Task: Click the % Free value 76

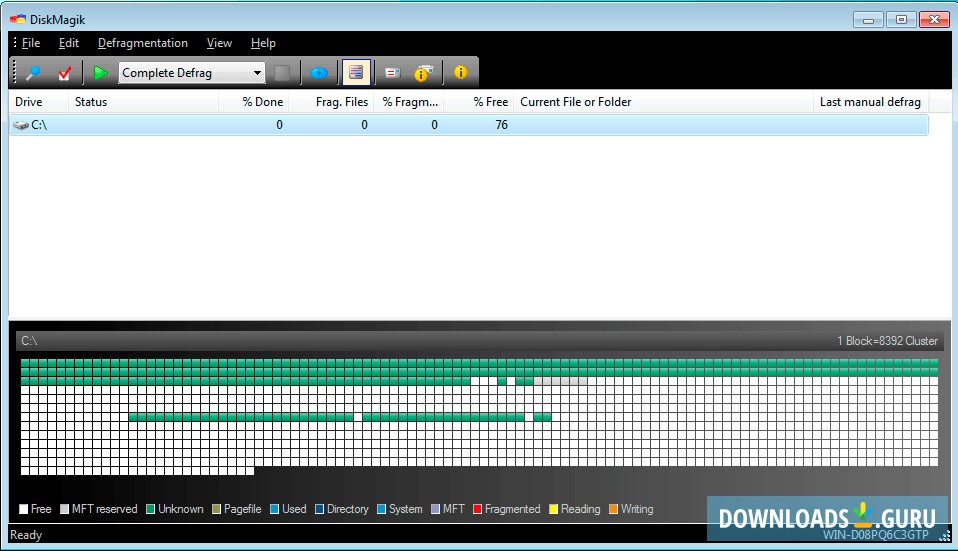Action: (x=501, y=125)
